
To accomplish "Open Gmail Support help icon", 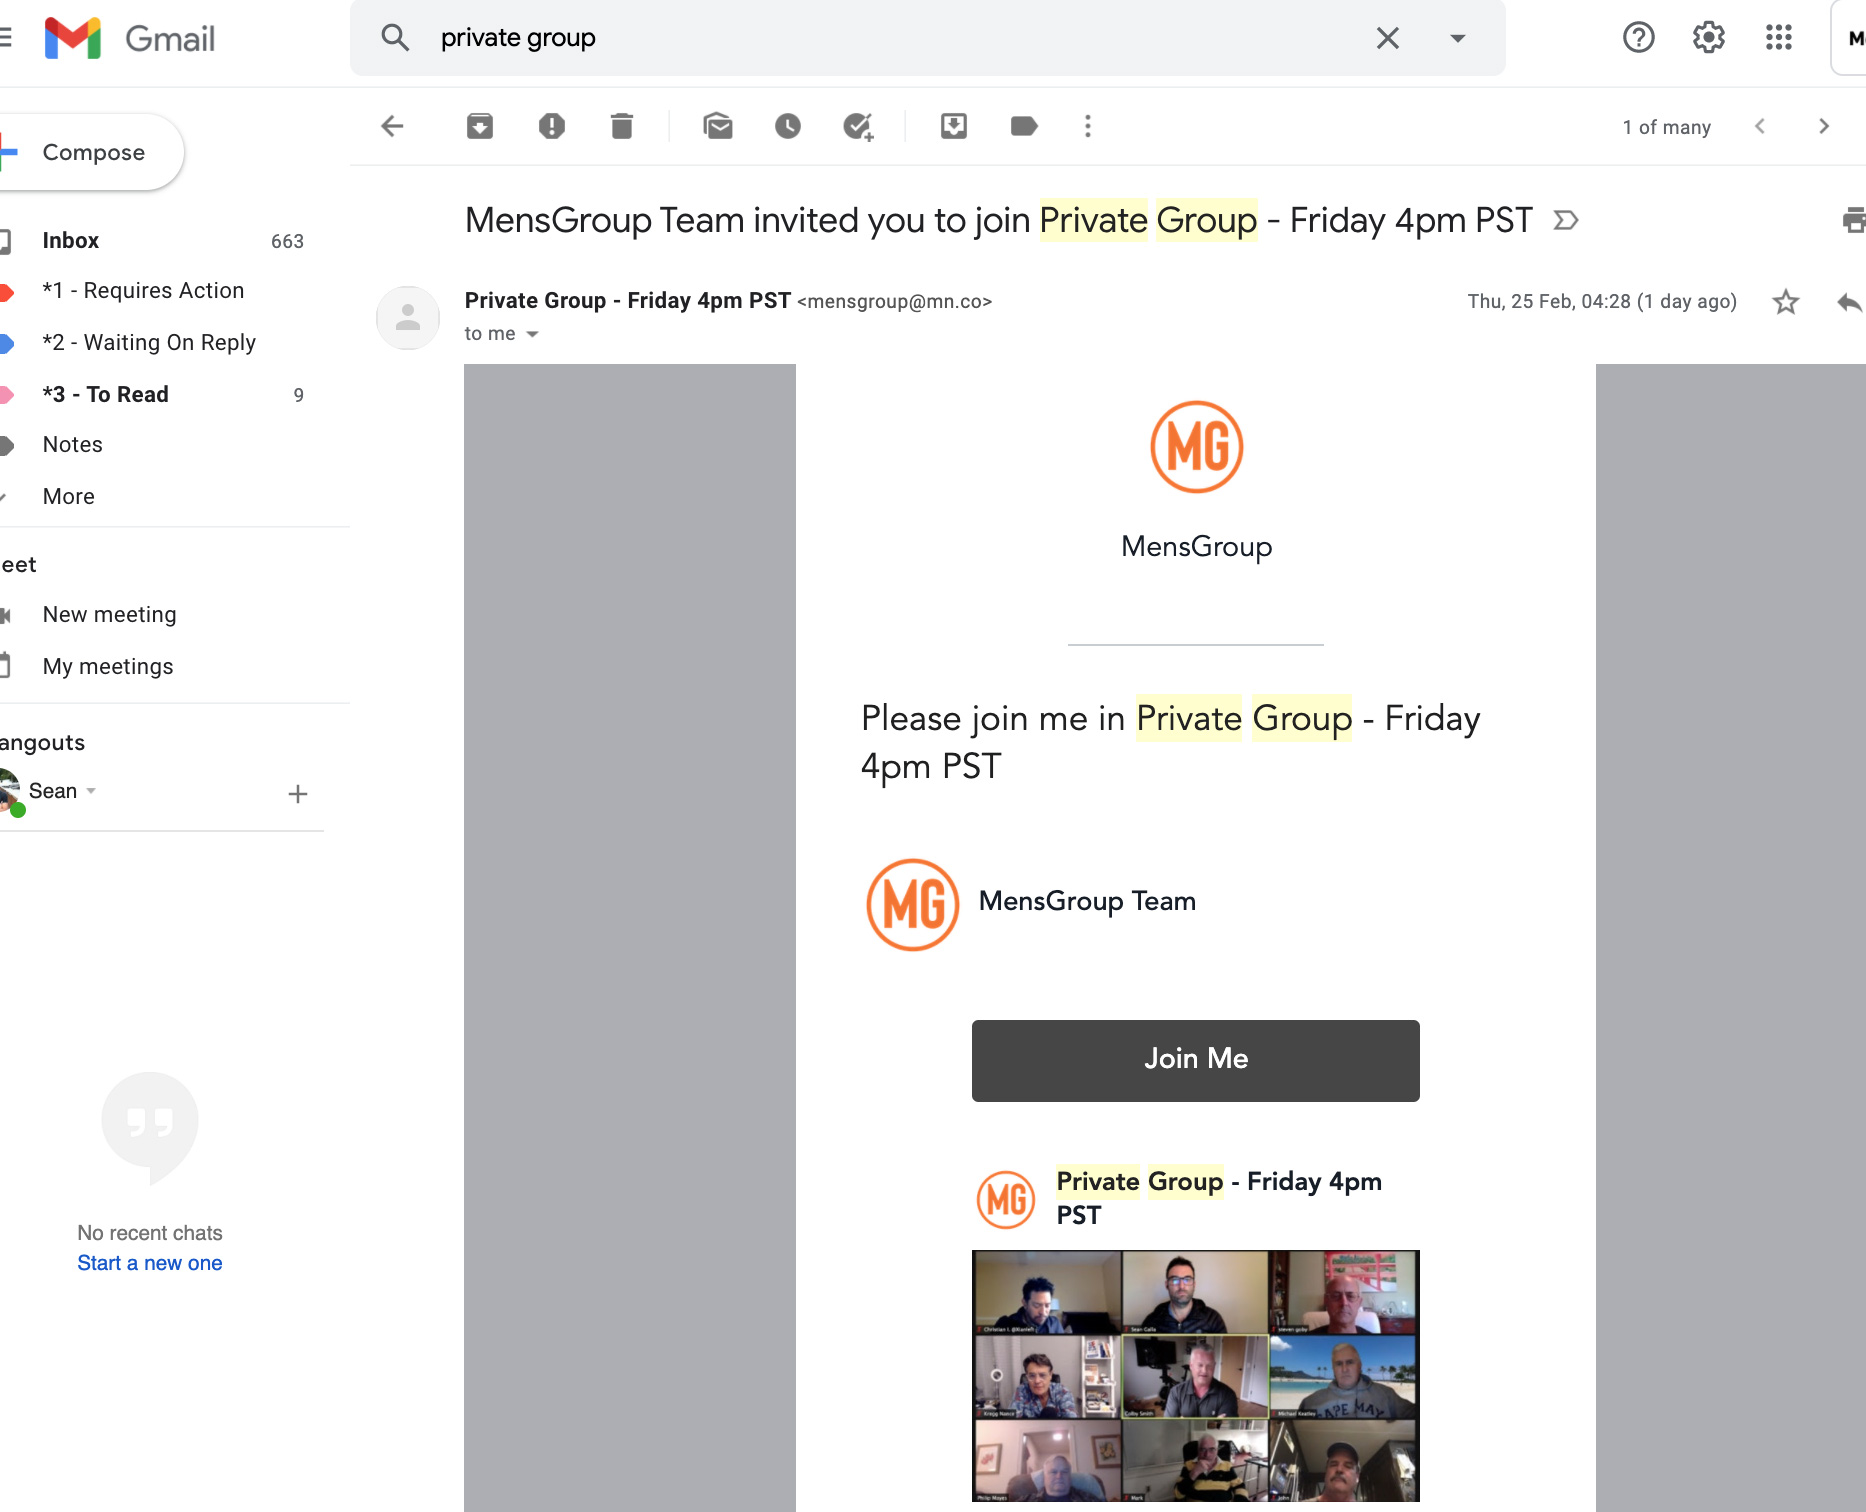I will tap(1639, 38).
